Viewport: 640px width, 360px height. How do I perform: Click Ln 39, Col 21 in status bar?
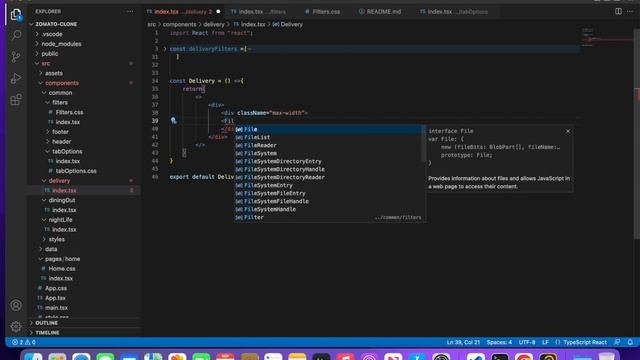click(463, 342)
